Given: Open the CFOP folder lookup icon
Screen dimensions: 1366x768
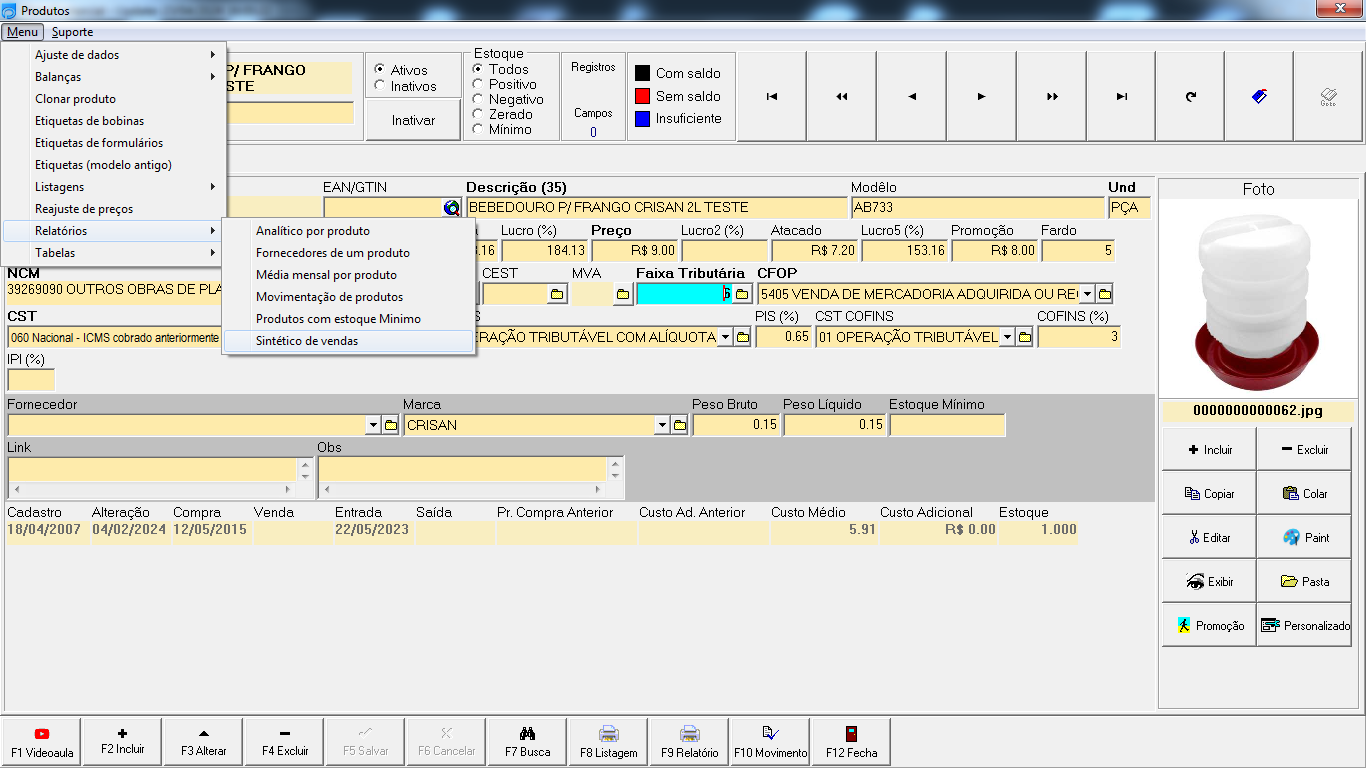Looking at the screenshot, I should 1104,294.
